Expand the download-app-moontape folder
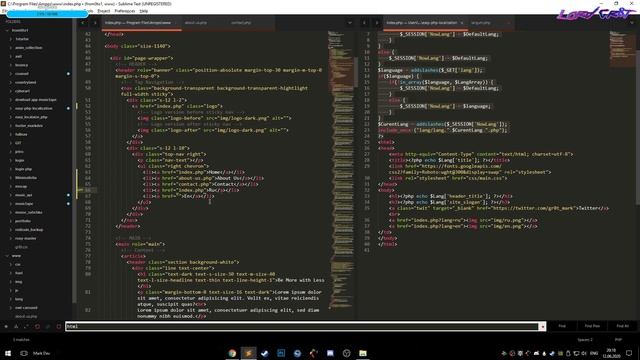Screen dimensions: 640x360 tap(11, 100)
